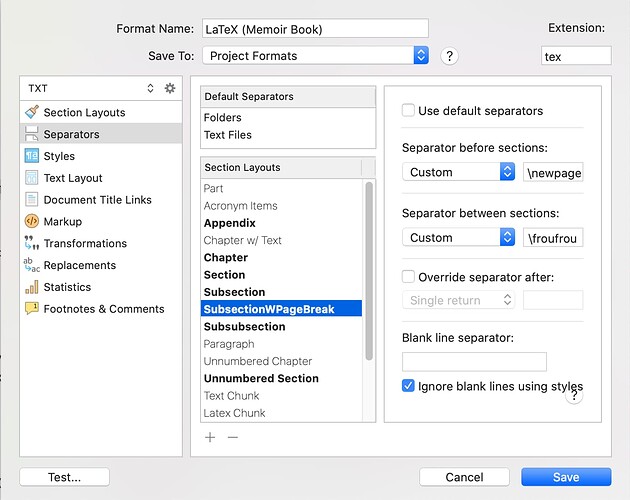
Task: Select the bold Chapter layout
Action: point(281,257)
